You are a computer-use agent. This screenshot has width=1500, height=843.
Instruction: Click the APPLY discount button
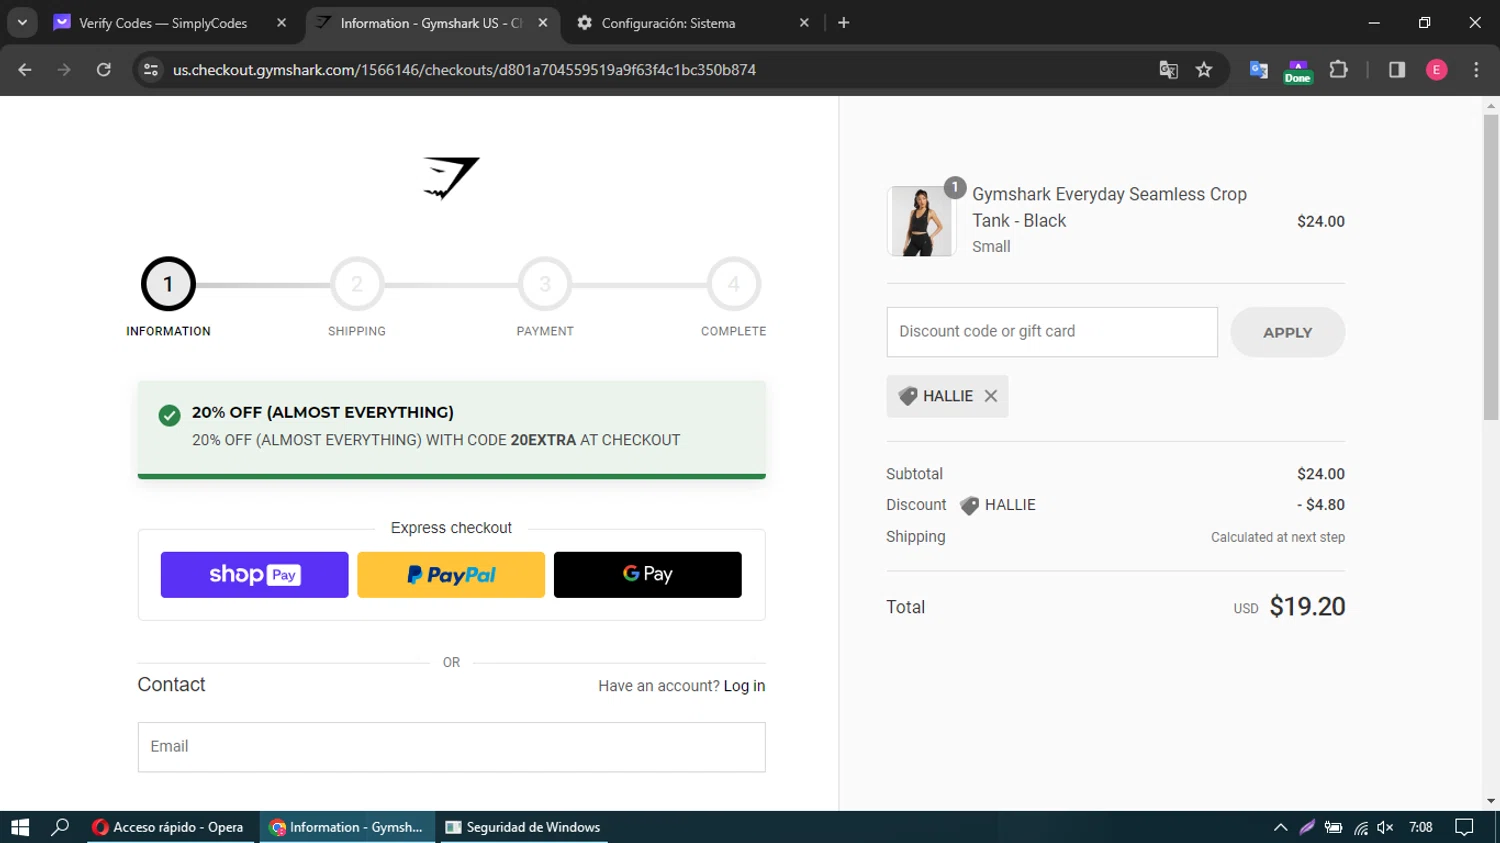point(1288,332)
